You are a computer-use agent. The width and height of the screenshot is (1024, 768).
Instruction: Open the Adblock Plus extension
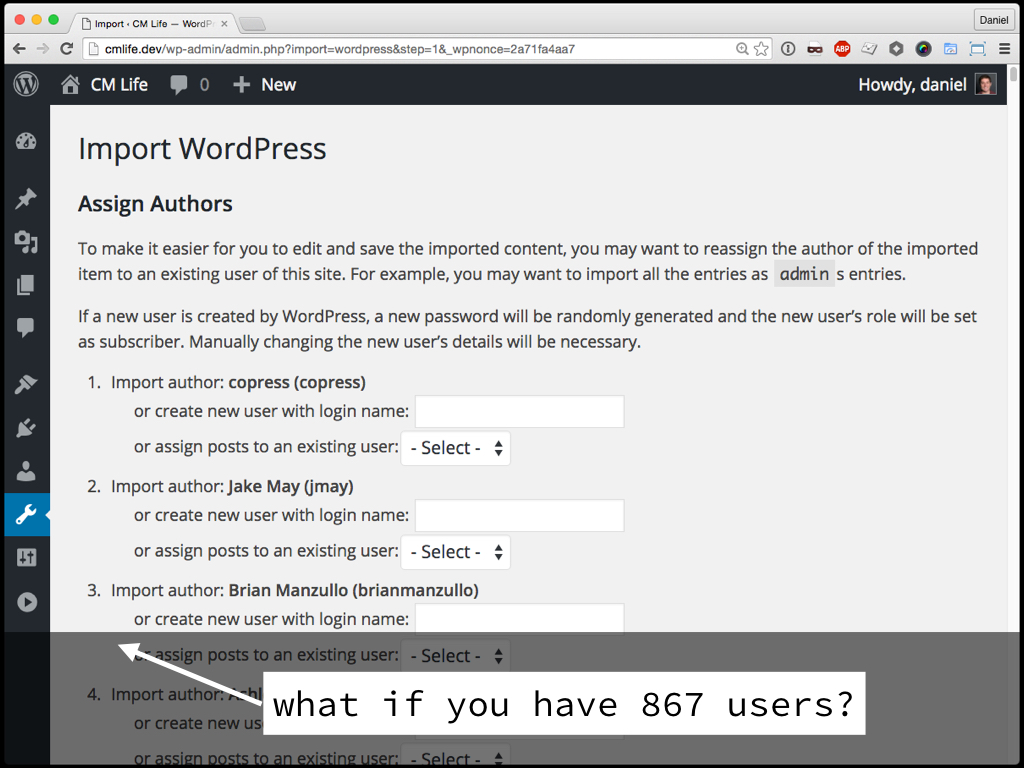point(842,49)
